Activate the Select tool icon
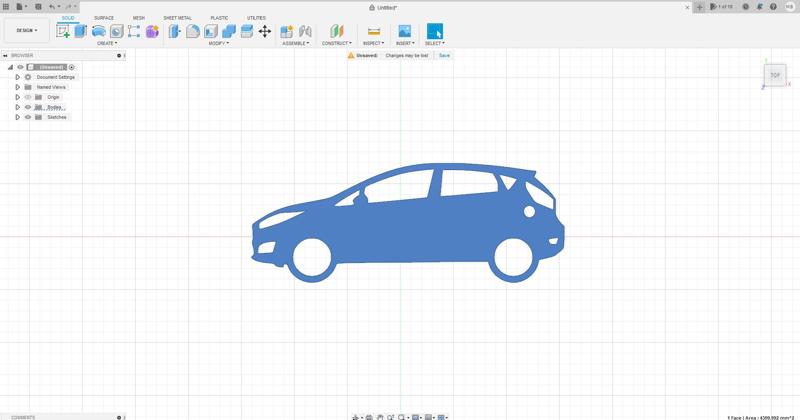 pos(435,31)
